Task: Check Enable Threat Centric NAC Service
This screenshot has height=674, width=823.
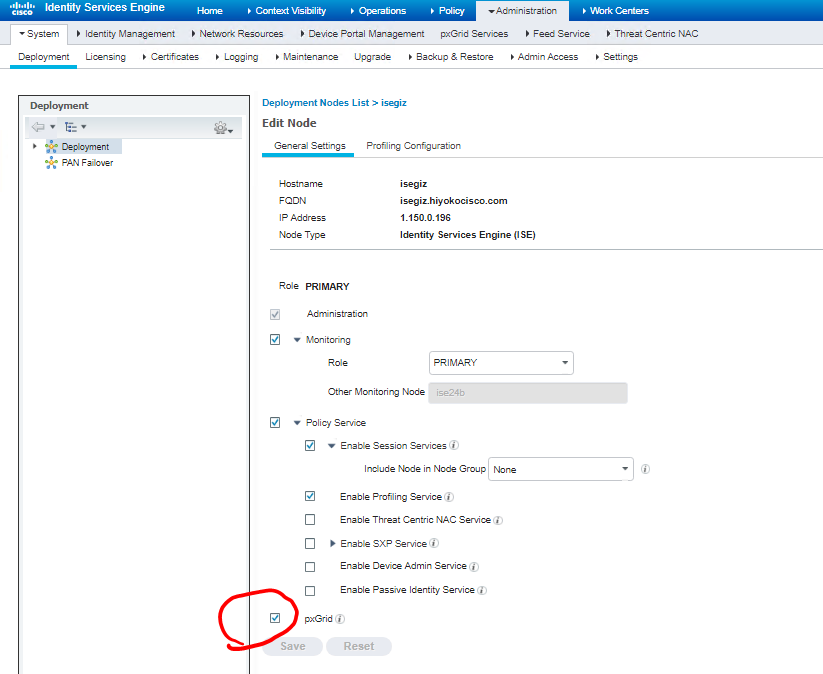Action: tap(310, 520)
